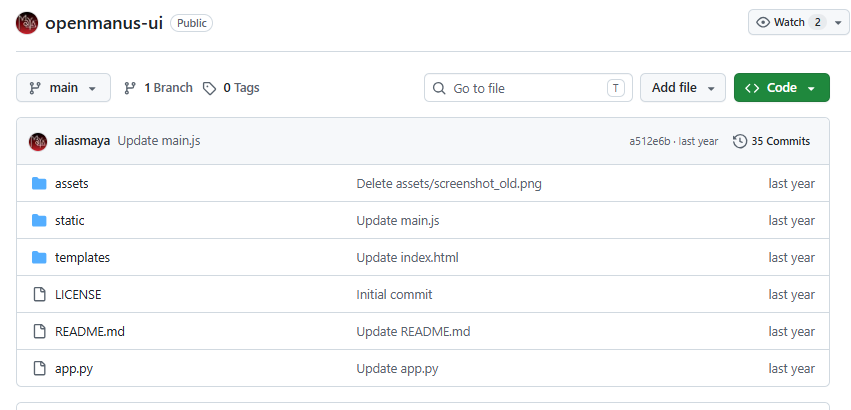Click the tag icon next to 0 Tags

click(209, 89)
